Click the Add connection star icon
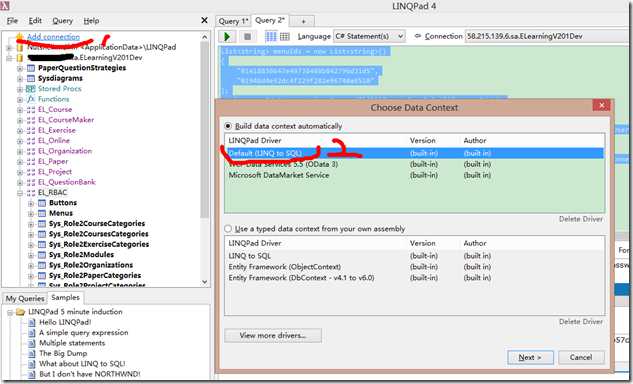The image size is (633, 384). [19, 37]
